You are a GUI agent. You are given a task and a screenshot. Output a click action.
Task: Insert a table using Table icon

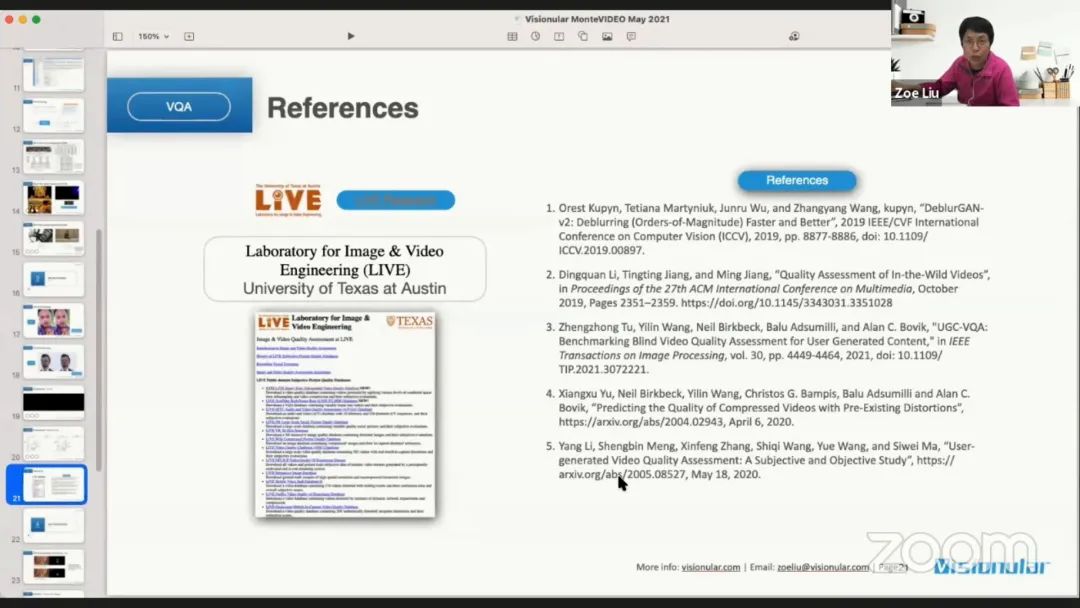(x=512, y=36)
